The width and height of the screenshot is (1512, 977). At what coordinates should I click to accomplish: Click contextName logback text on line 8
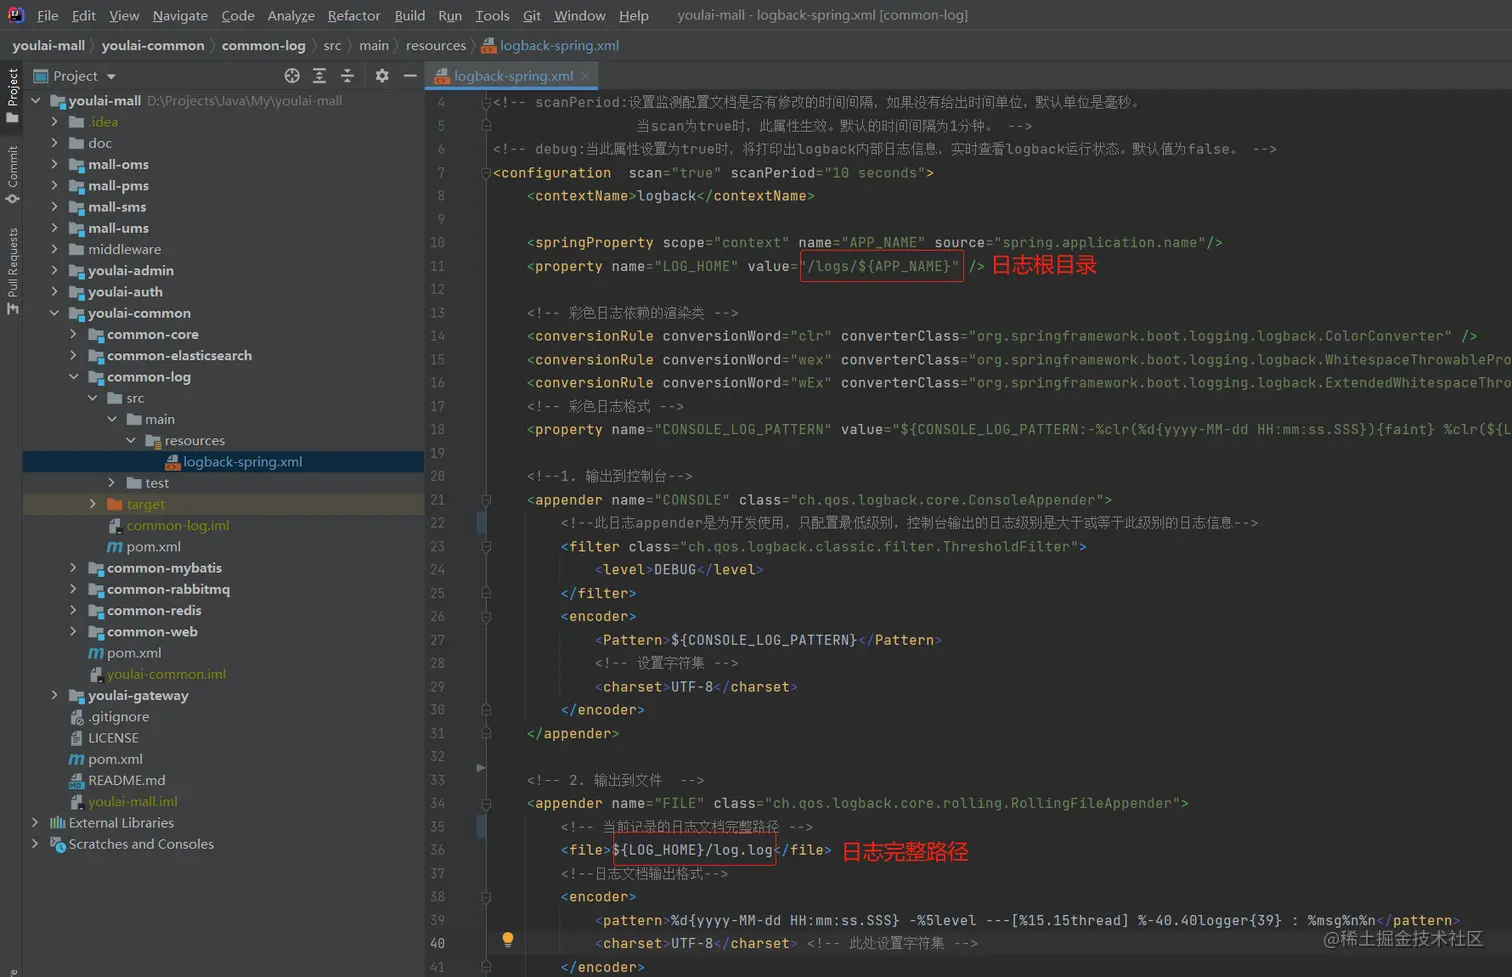[666, 196]
